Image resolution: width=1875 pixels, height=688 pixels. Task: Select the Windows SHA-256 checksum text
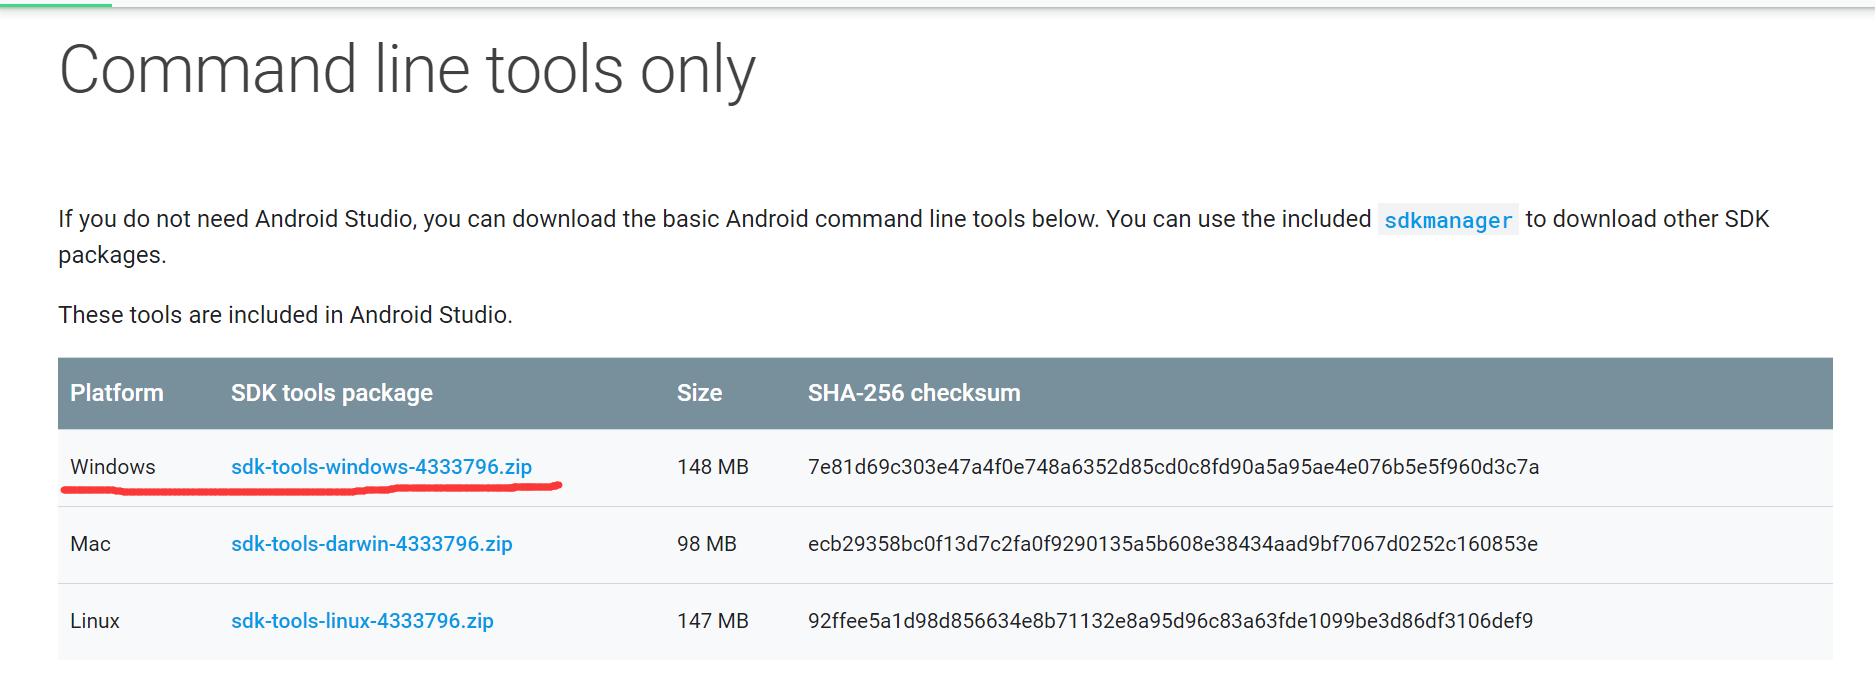pos(1173,467)
